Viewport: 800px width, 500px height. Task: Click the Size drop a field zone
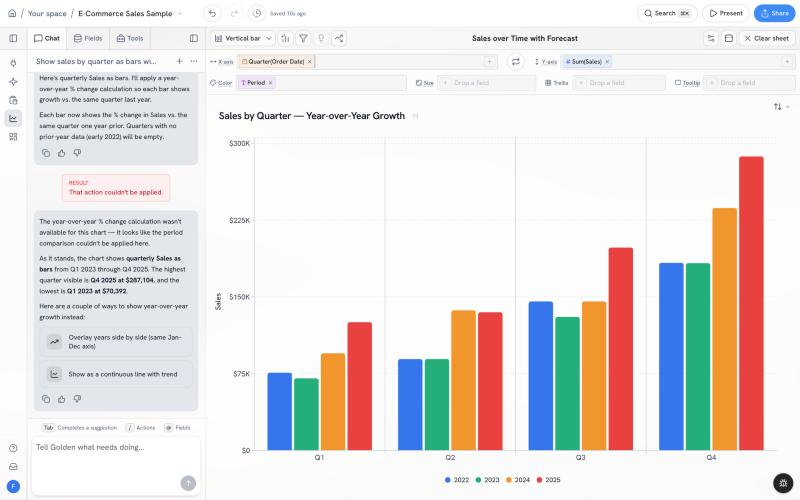(487, 83)
